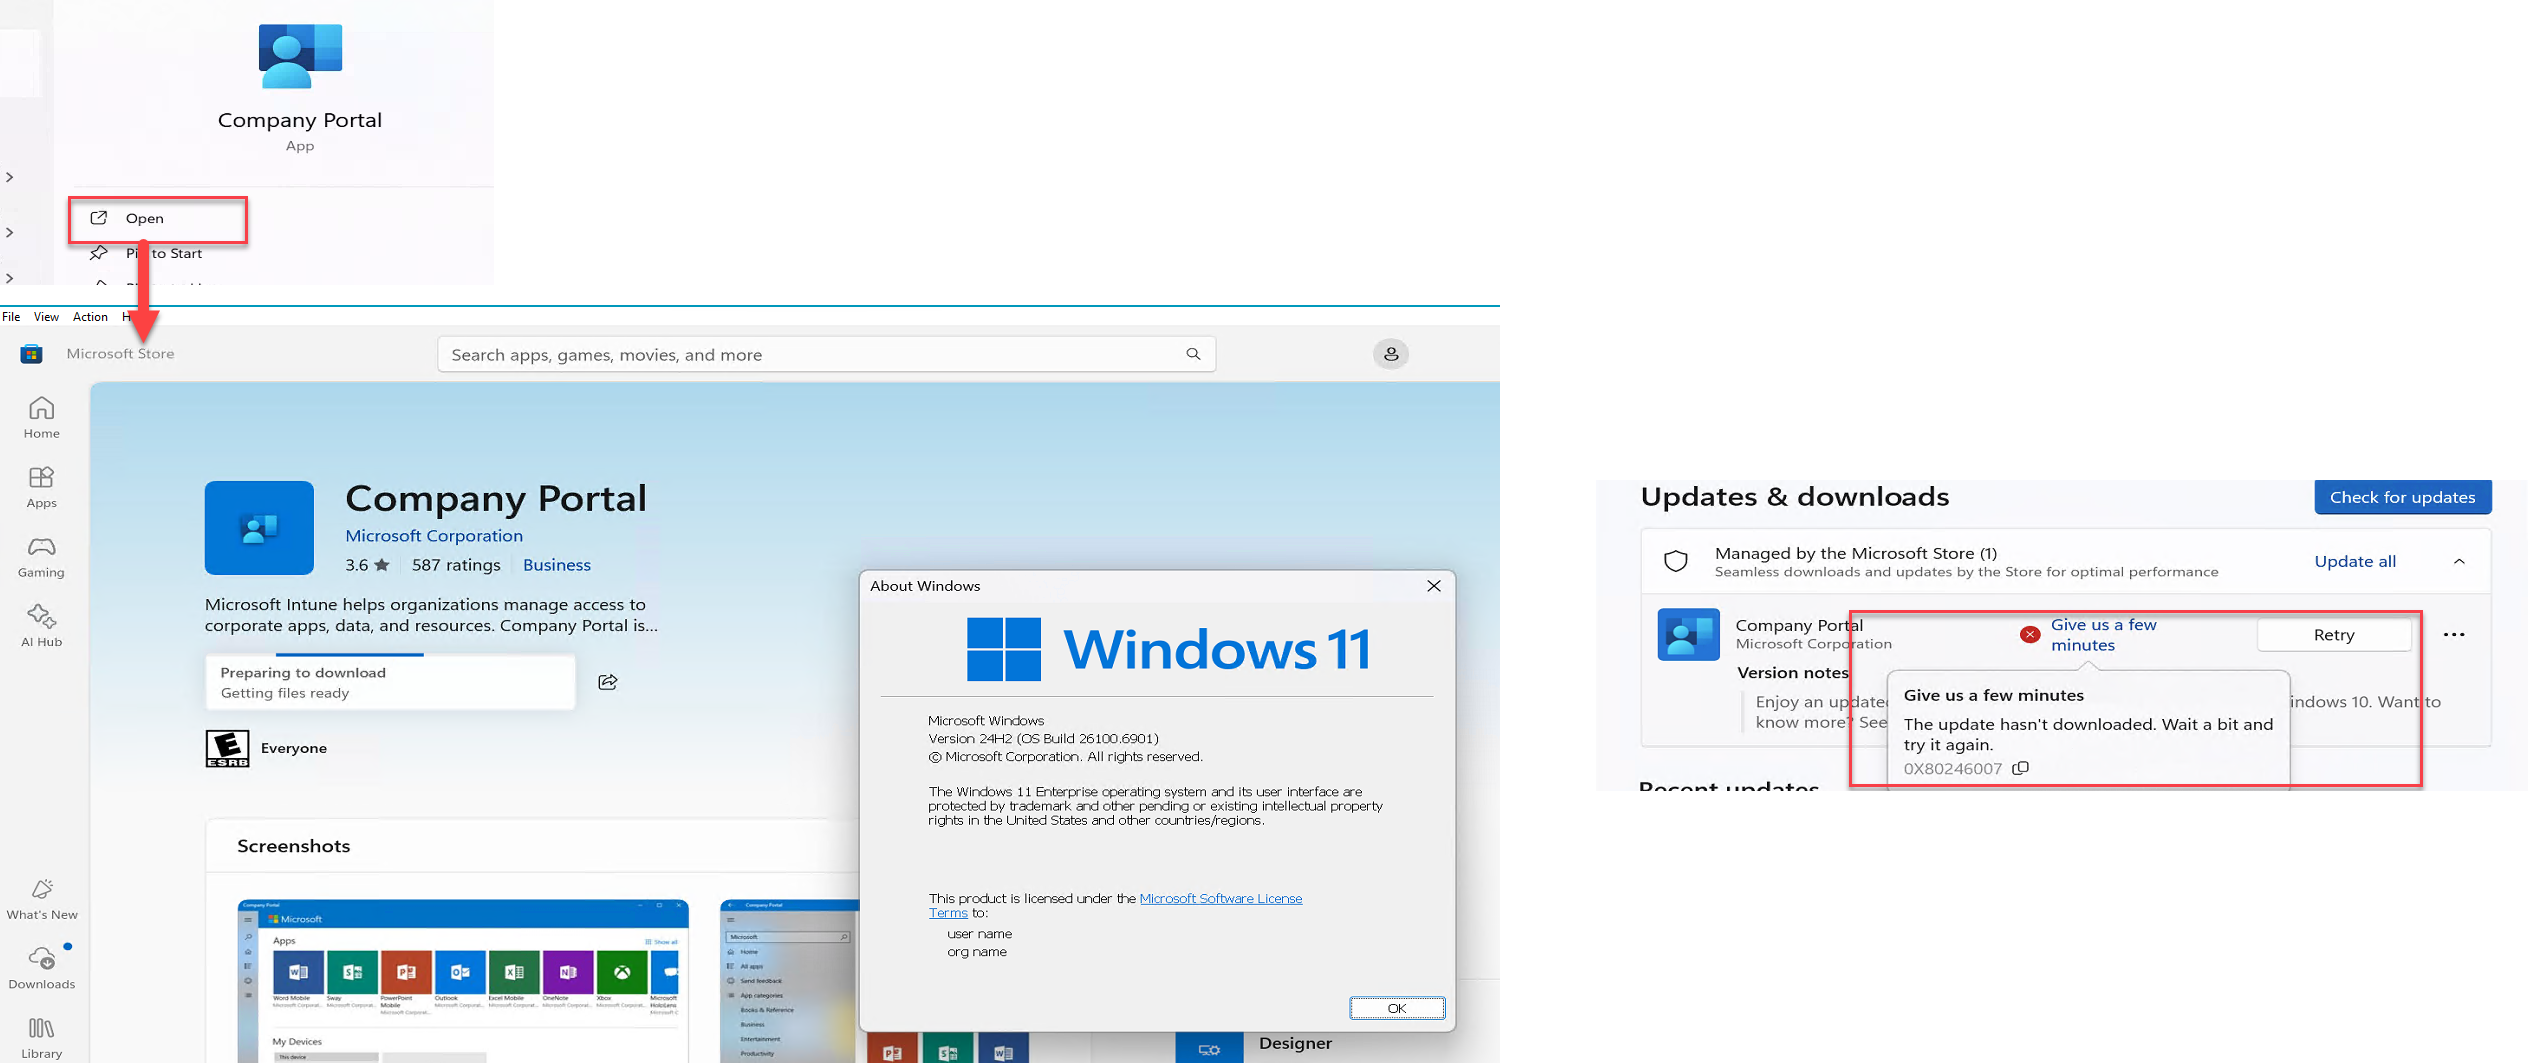Click the ESRB Everyone rating icon
The height and width of the screenshot is (1063, 2528).
click(227, 748)
